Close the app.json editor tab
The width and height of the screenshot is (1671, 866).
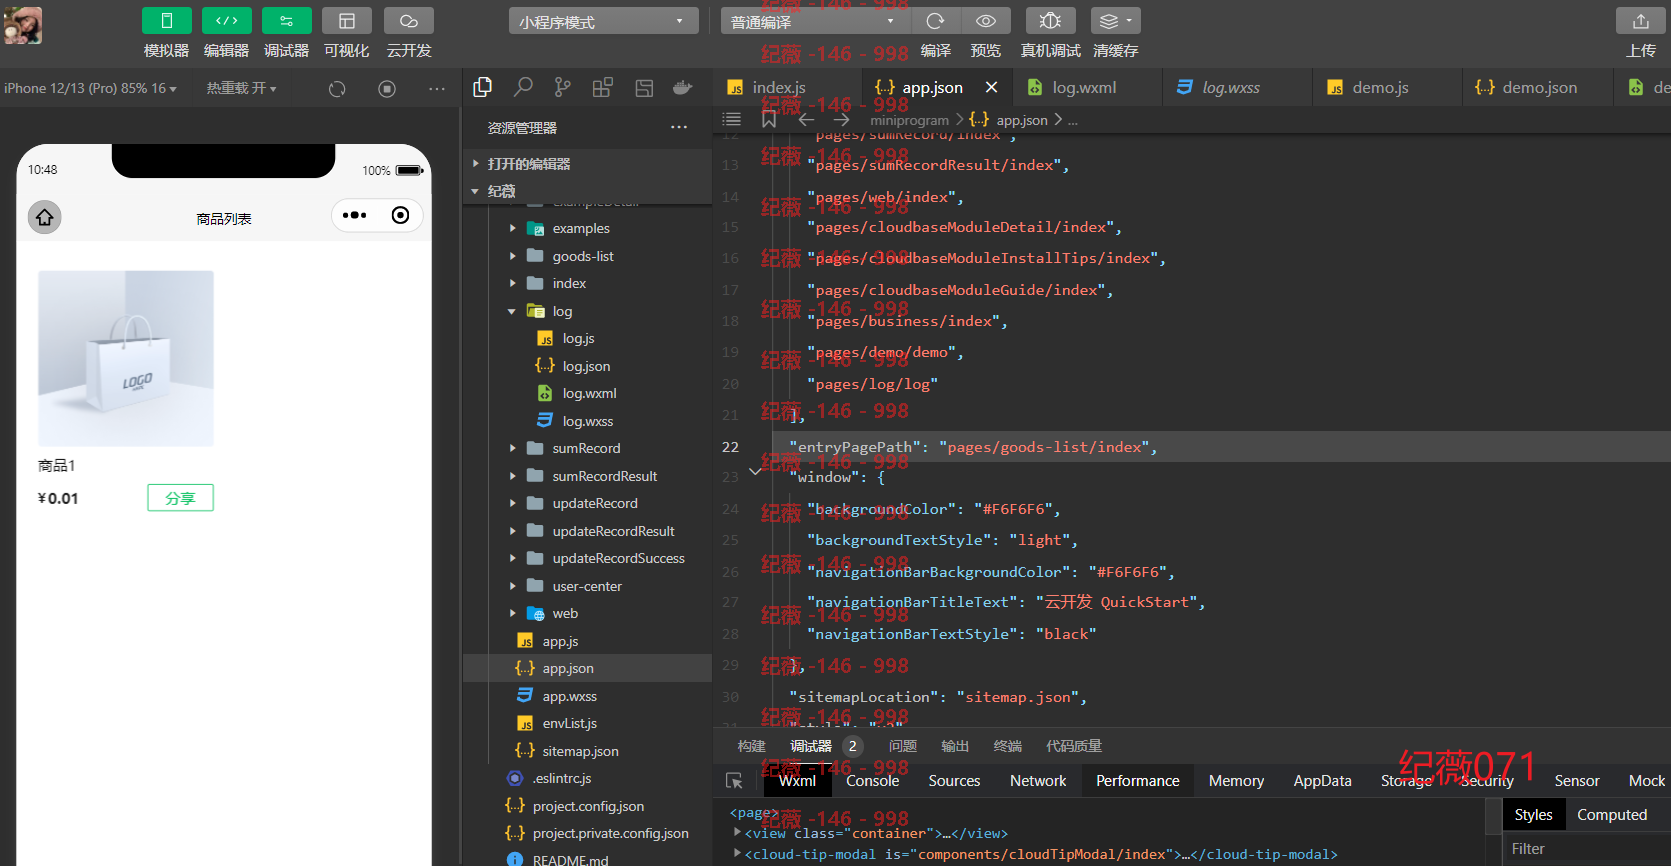point(991,87)
